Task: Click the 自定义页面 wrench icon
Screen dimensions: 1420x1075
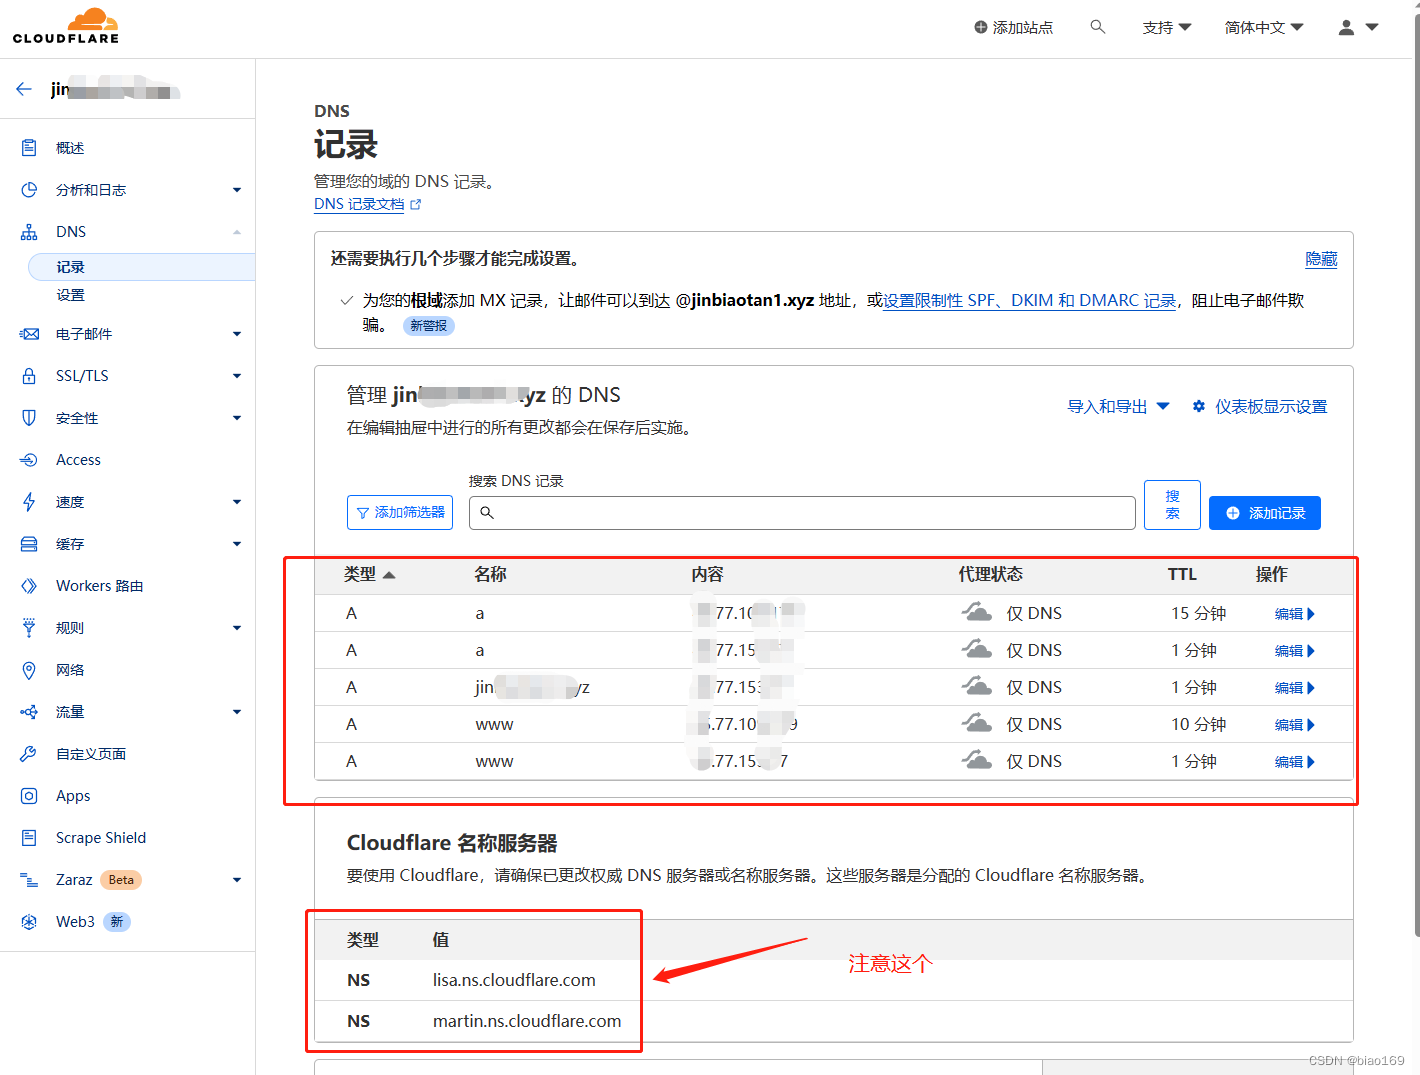Action: coord(29,754)
